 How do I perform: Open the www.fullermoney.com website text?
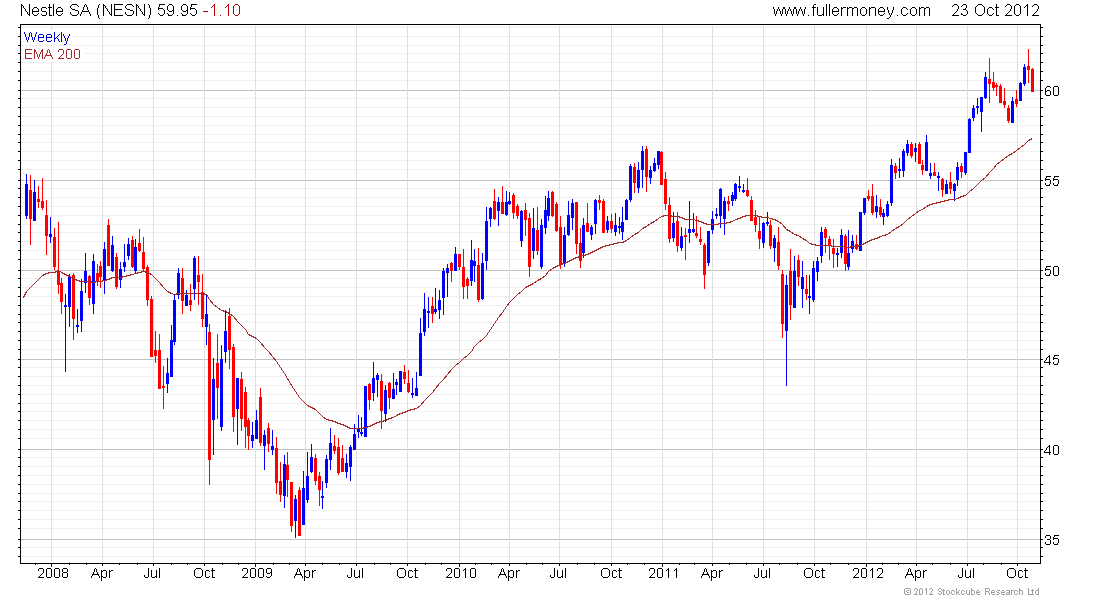852,11
